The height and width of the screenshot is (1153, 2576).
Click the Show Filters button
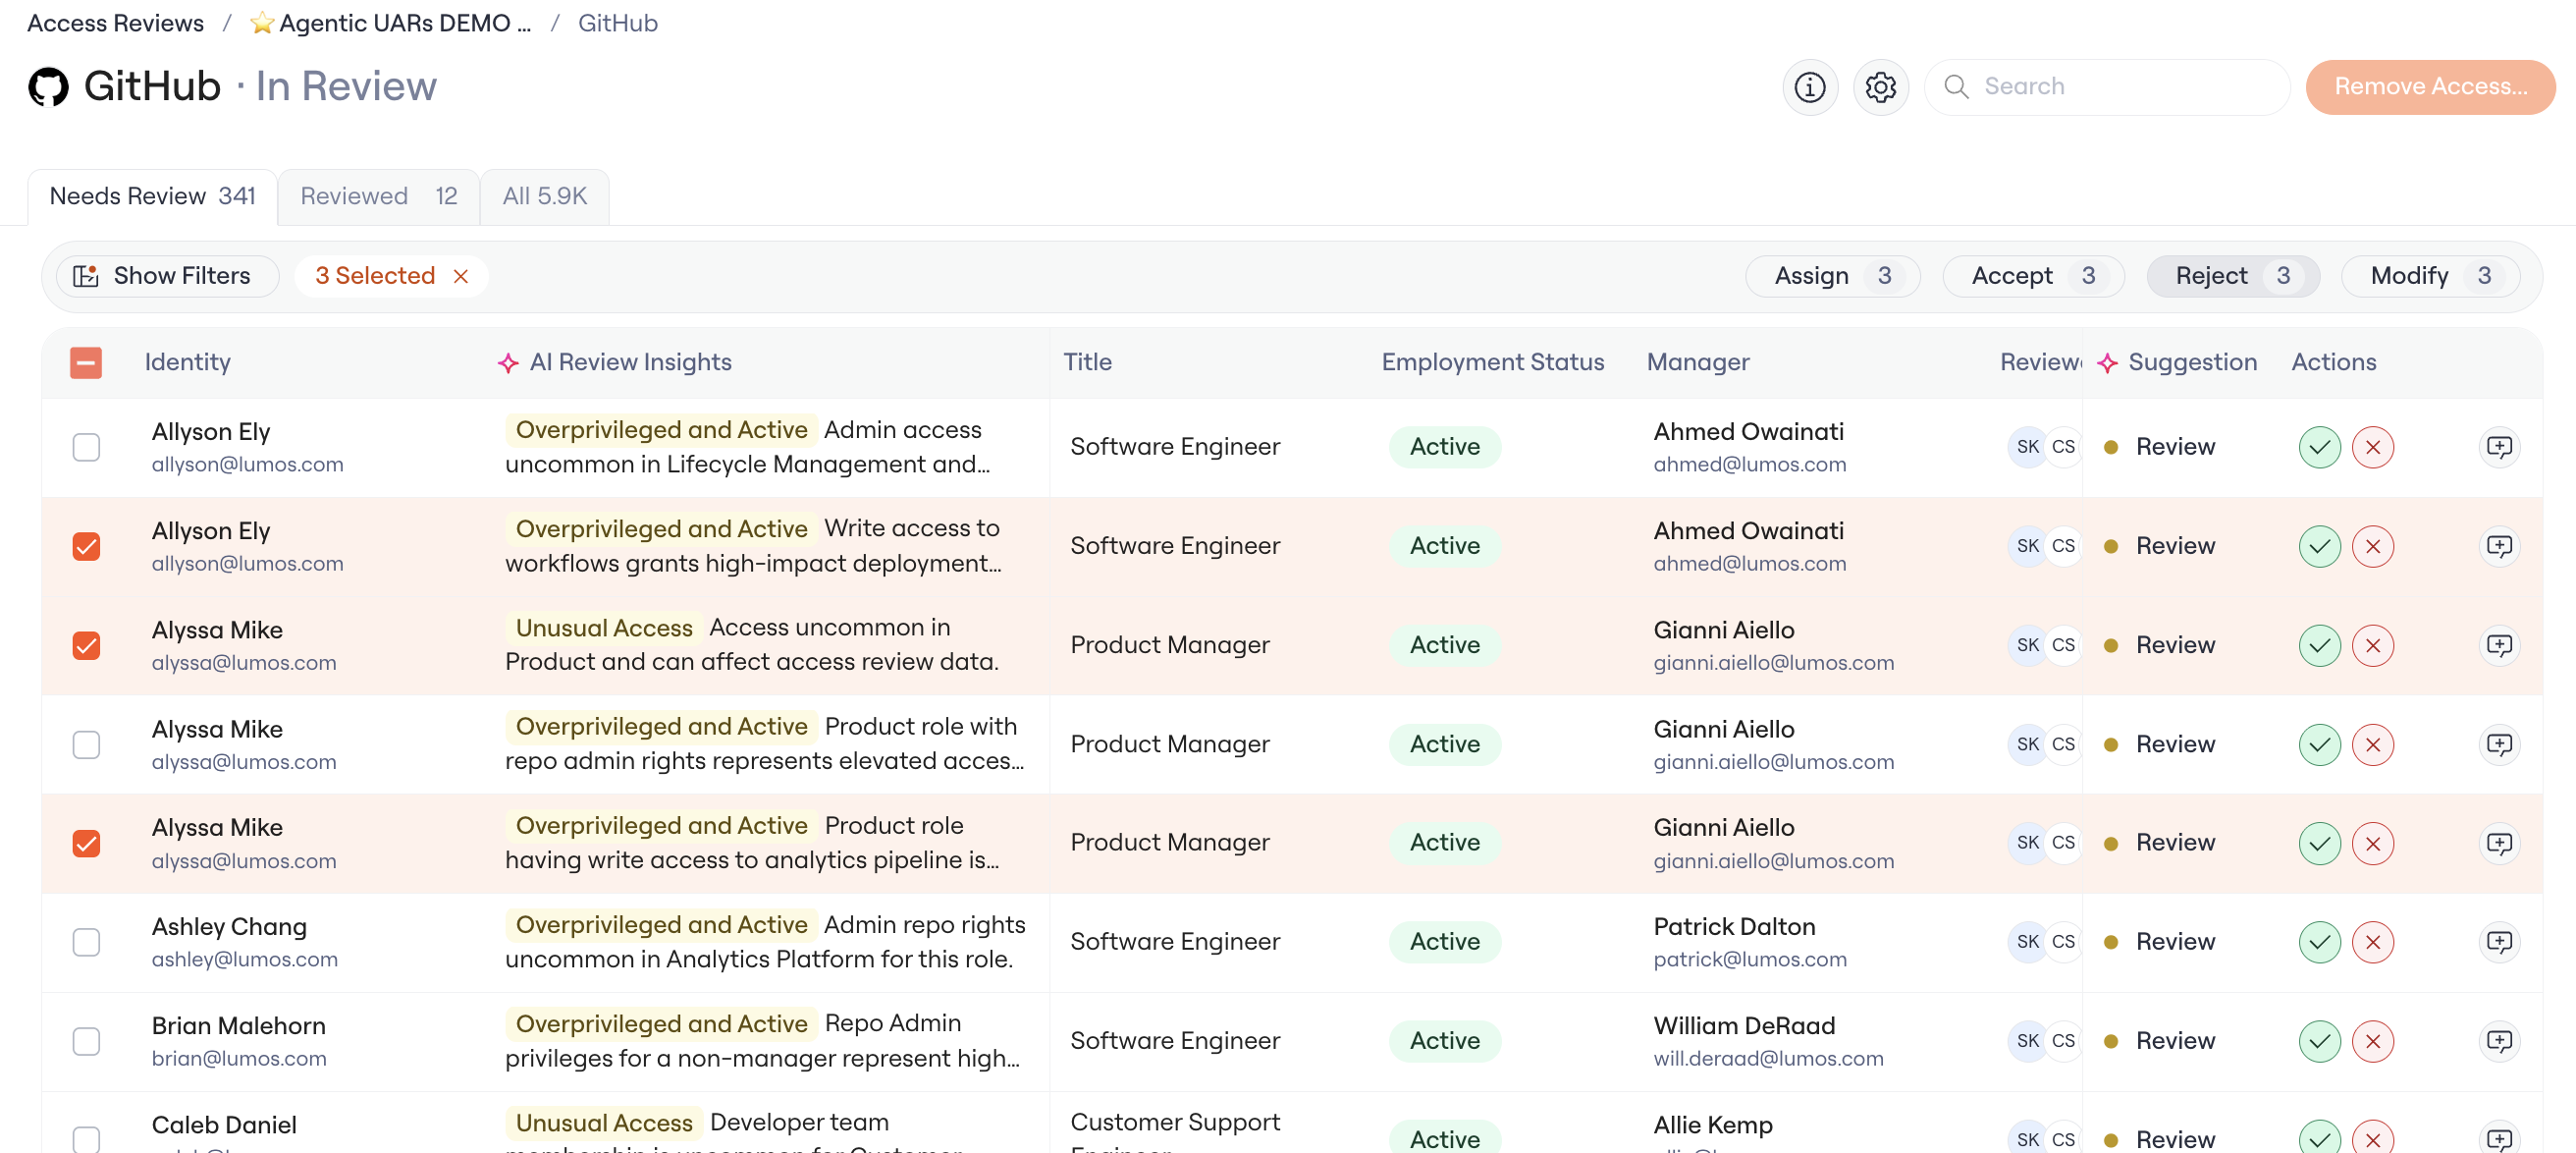click(167, 276)
